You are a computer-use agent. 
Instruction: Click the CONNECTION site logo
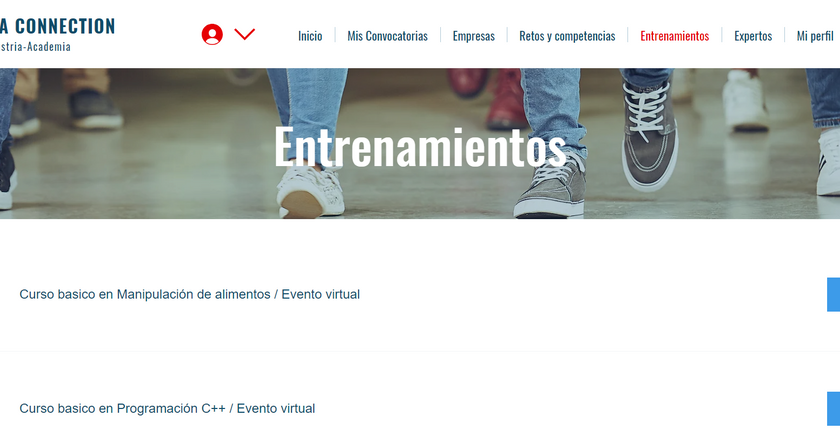[x=57, y=26]
